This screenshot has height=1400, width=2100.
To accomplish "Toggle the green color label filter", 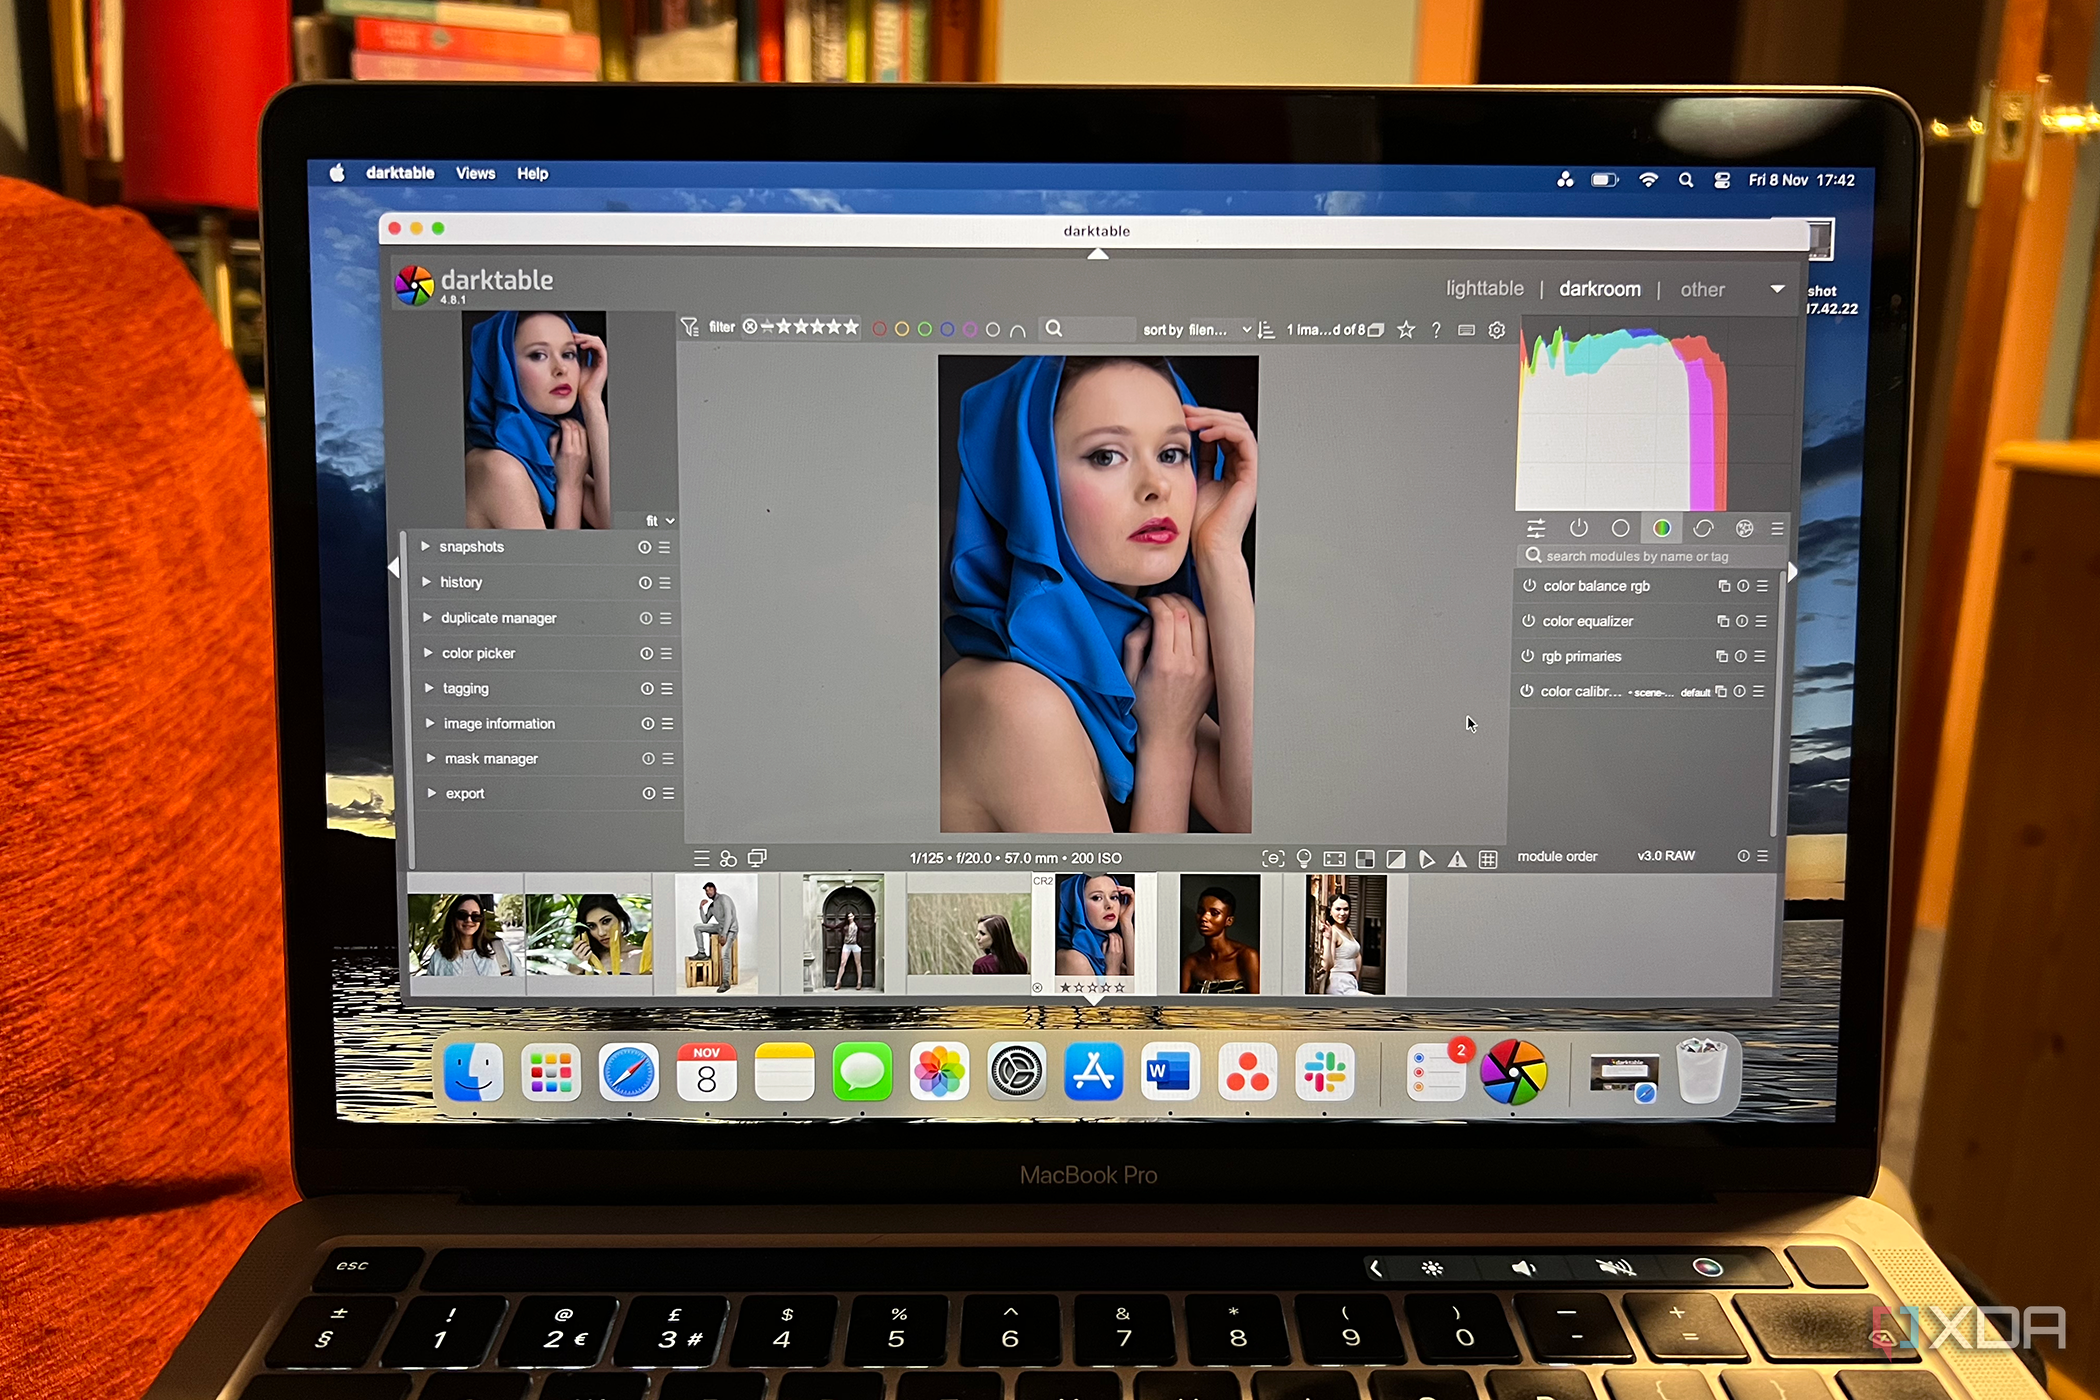I will [x=924, y=329].
